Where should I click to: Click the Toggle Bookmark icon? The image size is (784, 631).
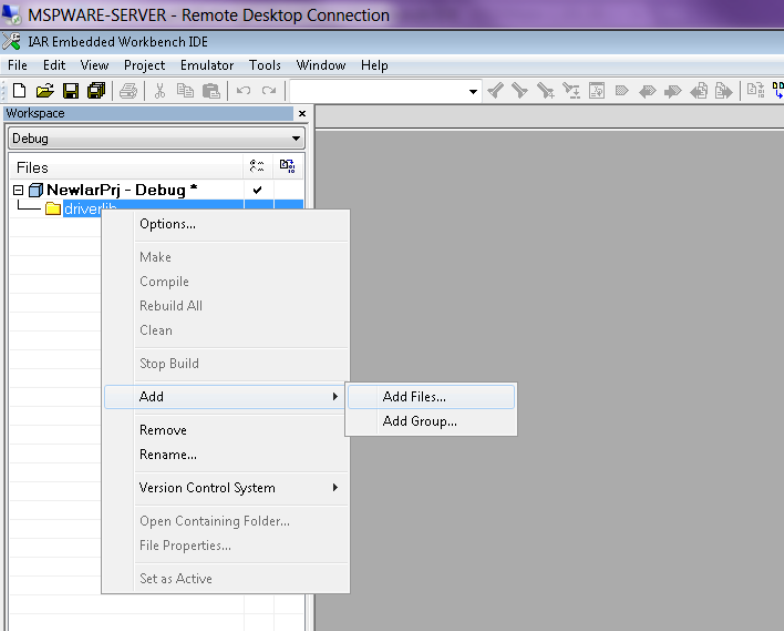(x=622, y=90)
